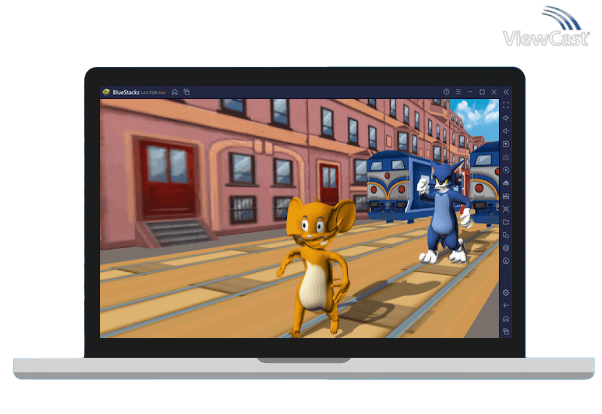
Task: Go to Android home from side toolbar
Action: coord(506,319)
